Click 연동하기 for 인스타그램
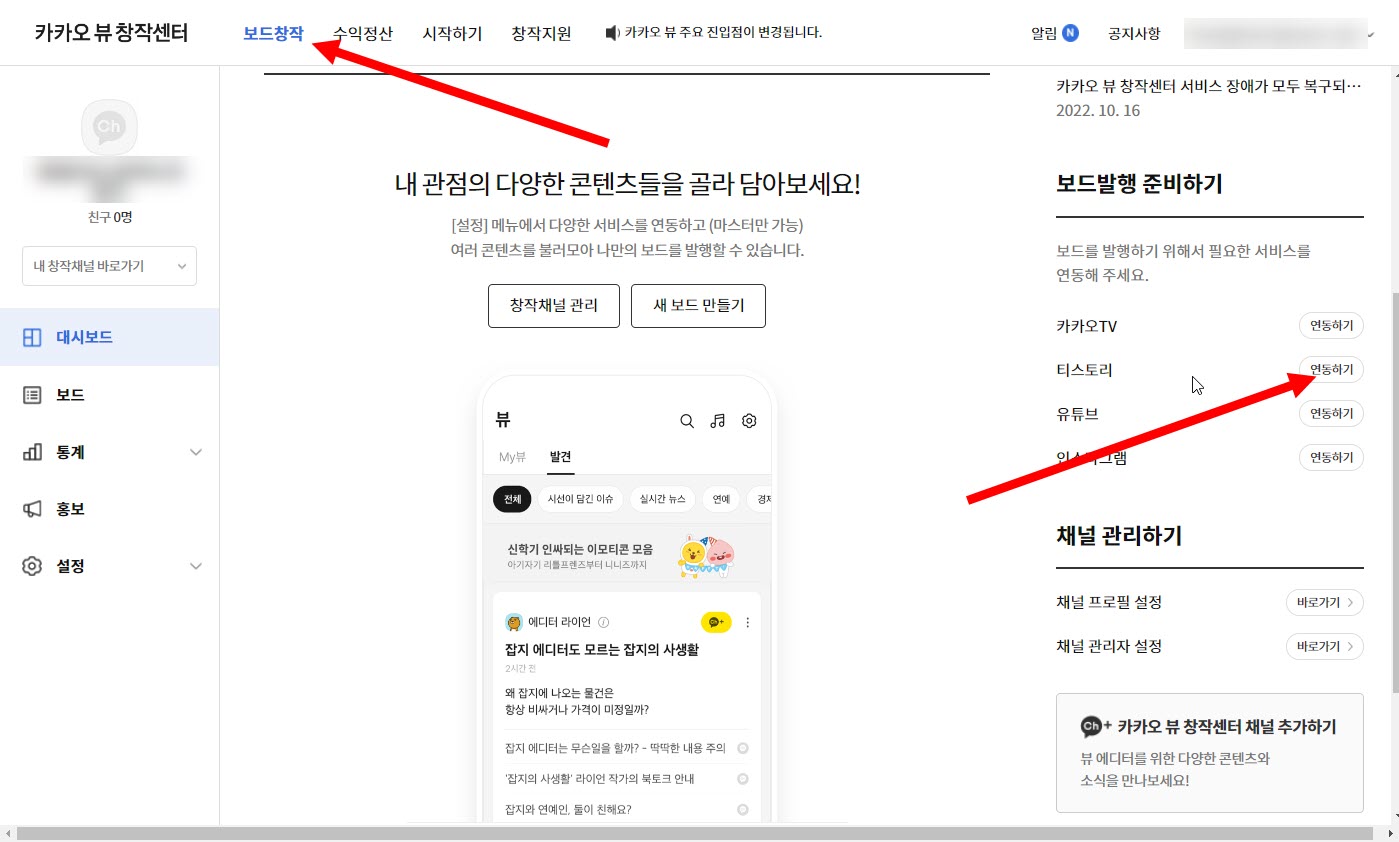This screenshot has height=842, width=1399. click(x=1331, y=458)
